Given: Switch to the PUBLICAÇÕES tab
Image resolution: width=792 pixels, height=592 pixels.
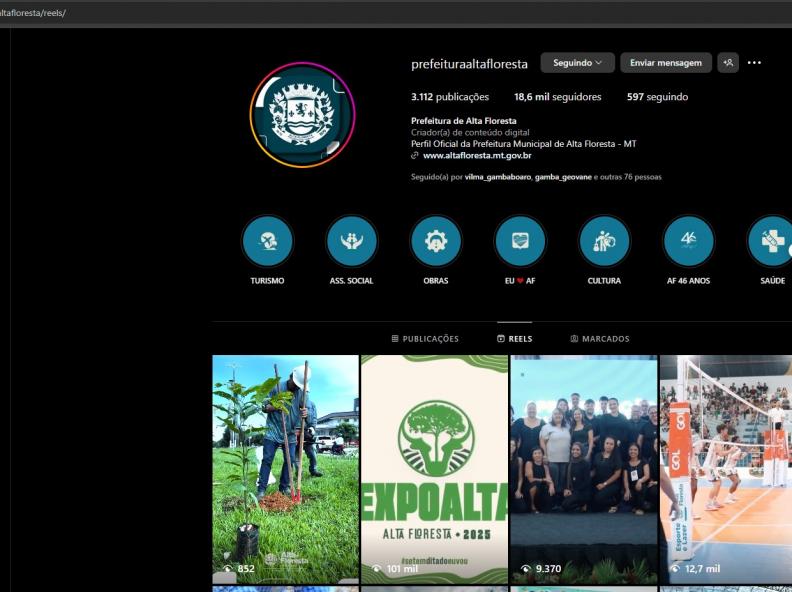Looking at the screenshot, I should [425, 338].
